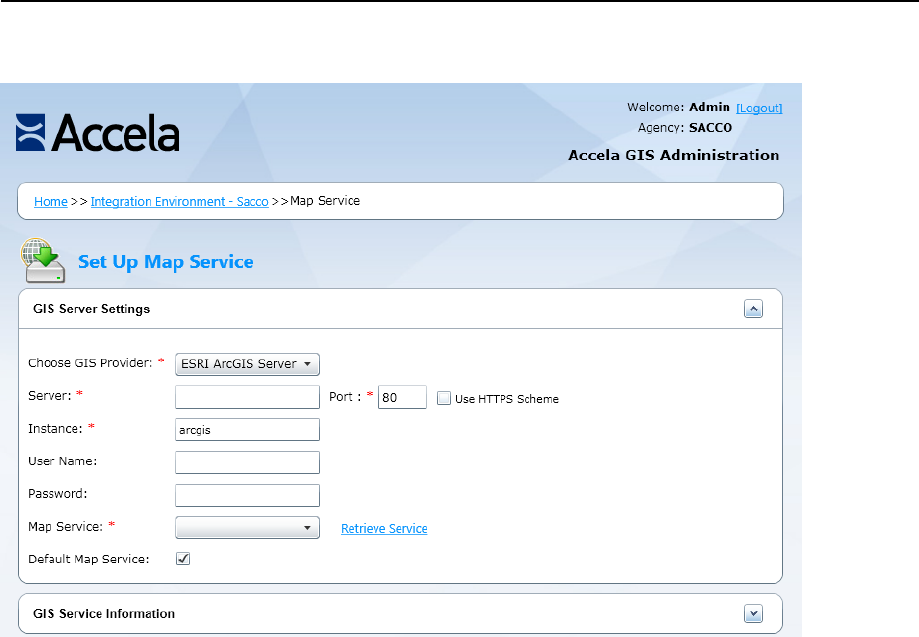Click the Instance field containing arcgis
This screenshot has height=637, width=919.
point(247,430)
